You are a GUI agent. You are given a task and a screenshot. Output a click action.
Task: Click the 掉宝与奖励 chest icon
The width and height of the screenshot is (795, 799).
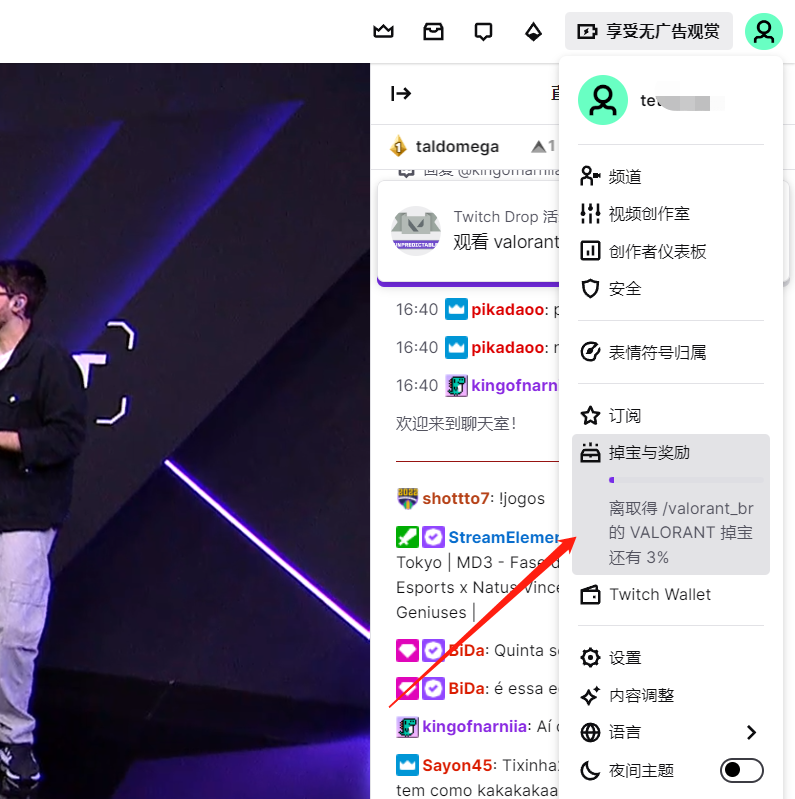coord(590,452)
